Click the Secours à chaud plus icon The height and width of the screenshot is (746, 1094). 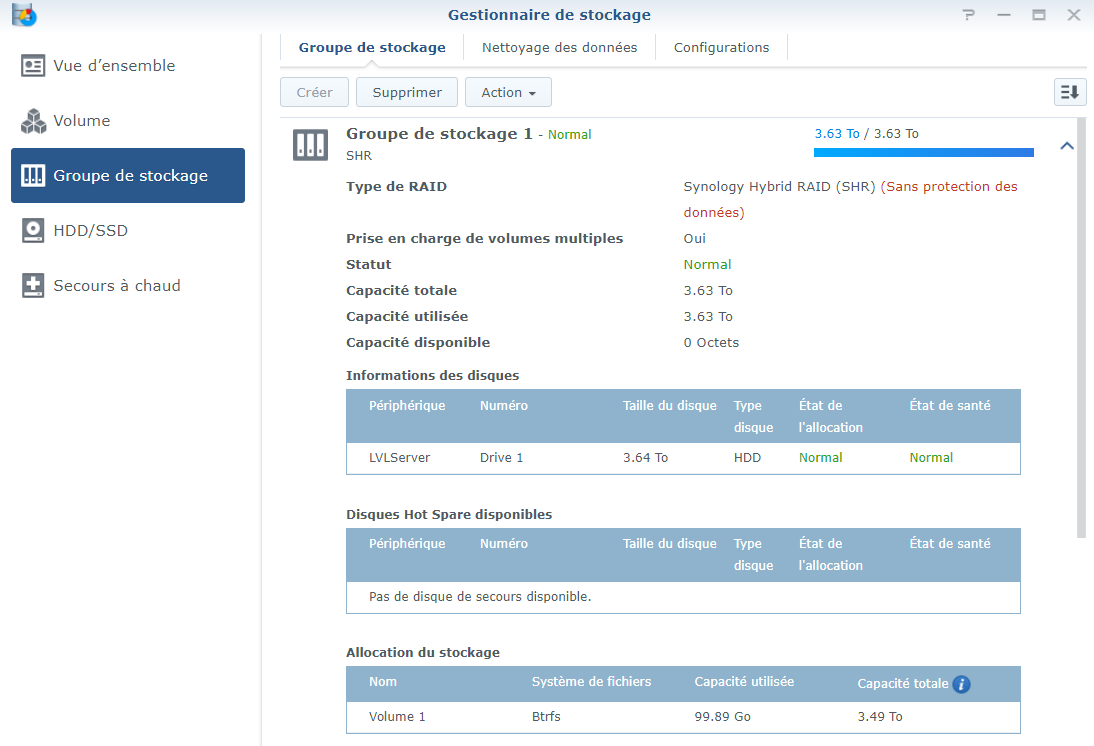click(x=34, y=286)
